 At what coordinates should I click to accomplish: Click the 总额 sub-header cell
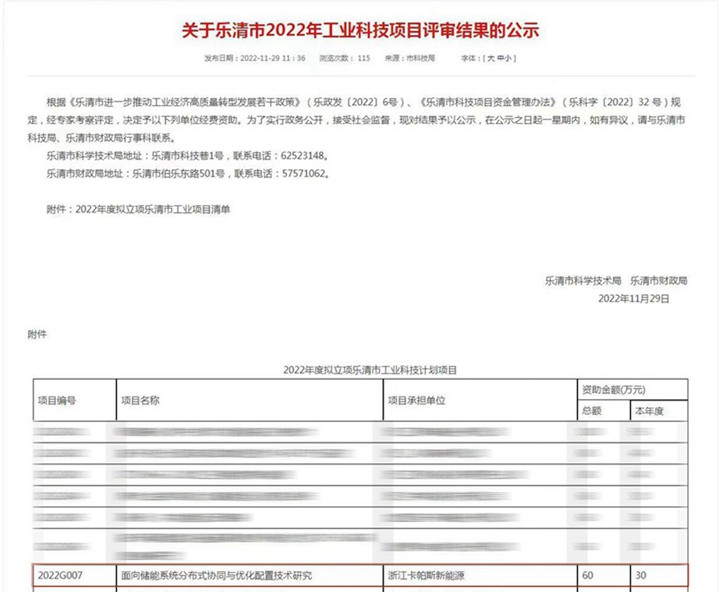point(592,409)
